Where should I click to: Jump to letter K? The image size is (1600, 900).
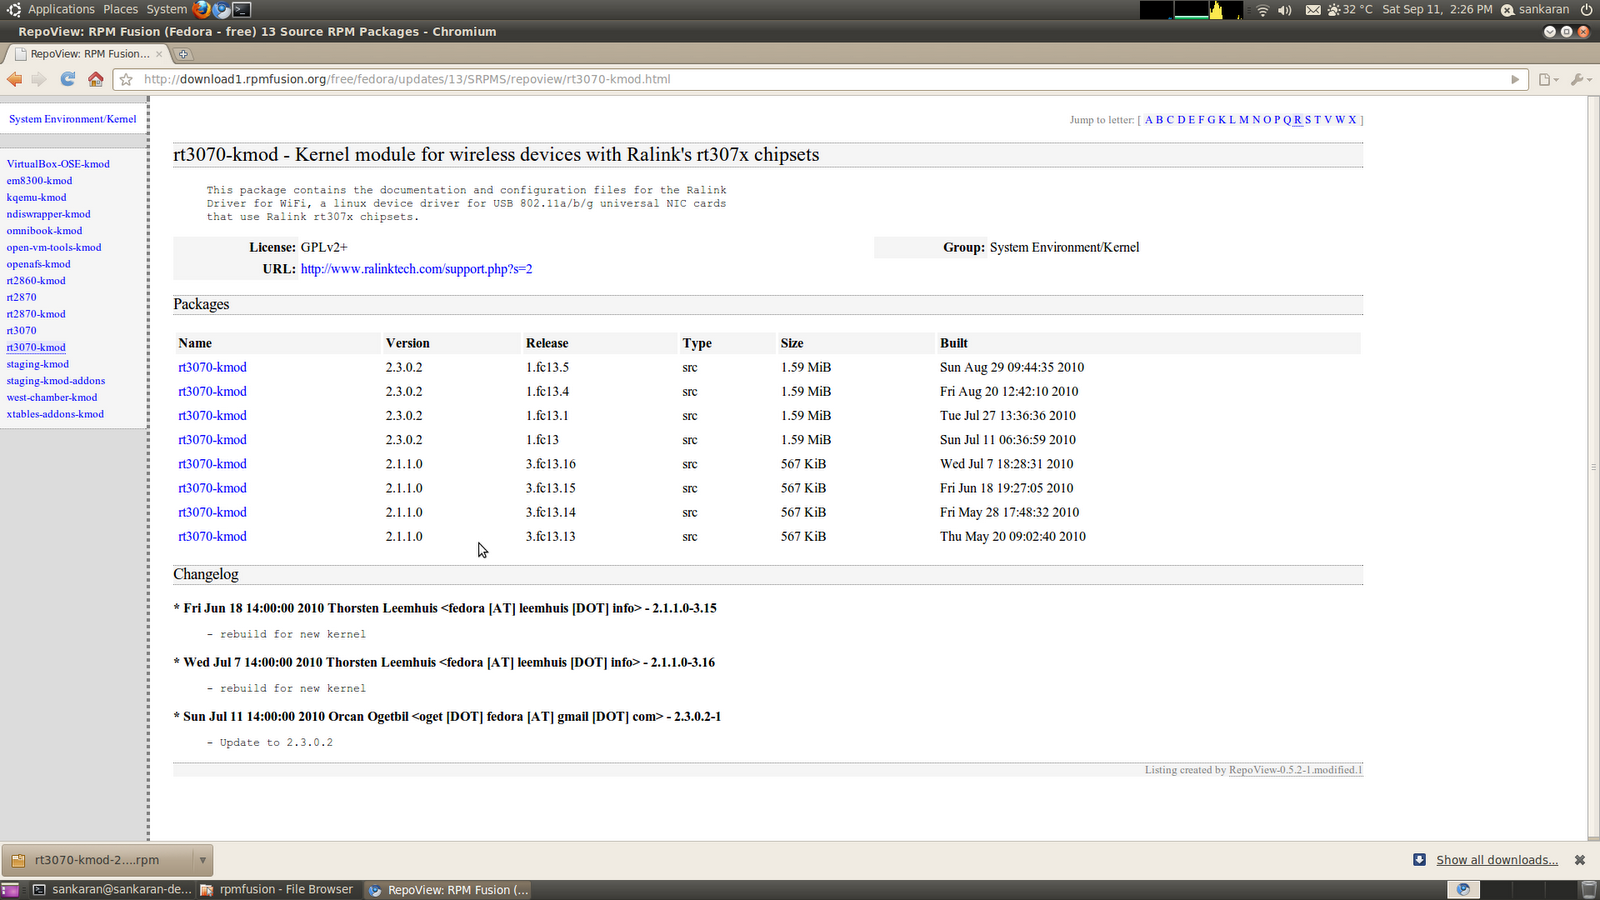click(x=1222, y=120)
